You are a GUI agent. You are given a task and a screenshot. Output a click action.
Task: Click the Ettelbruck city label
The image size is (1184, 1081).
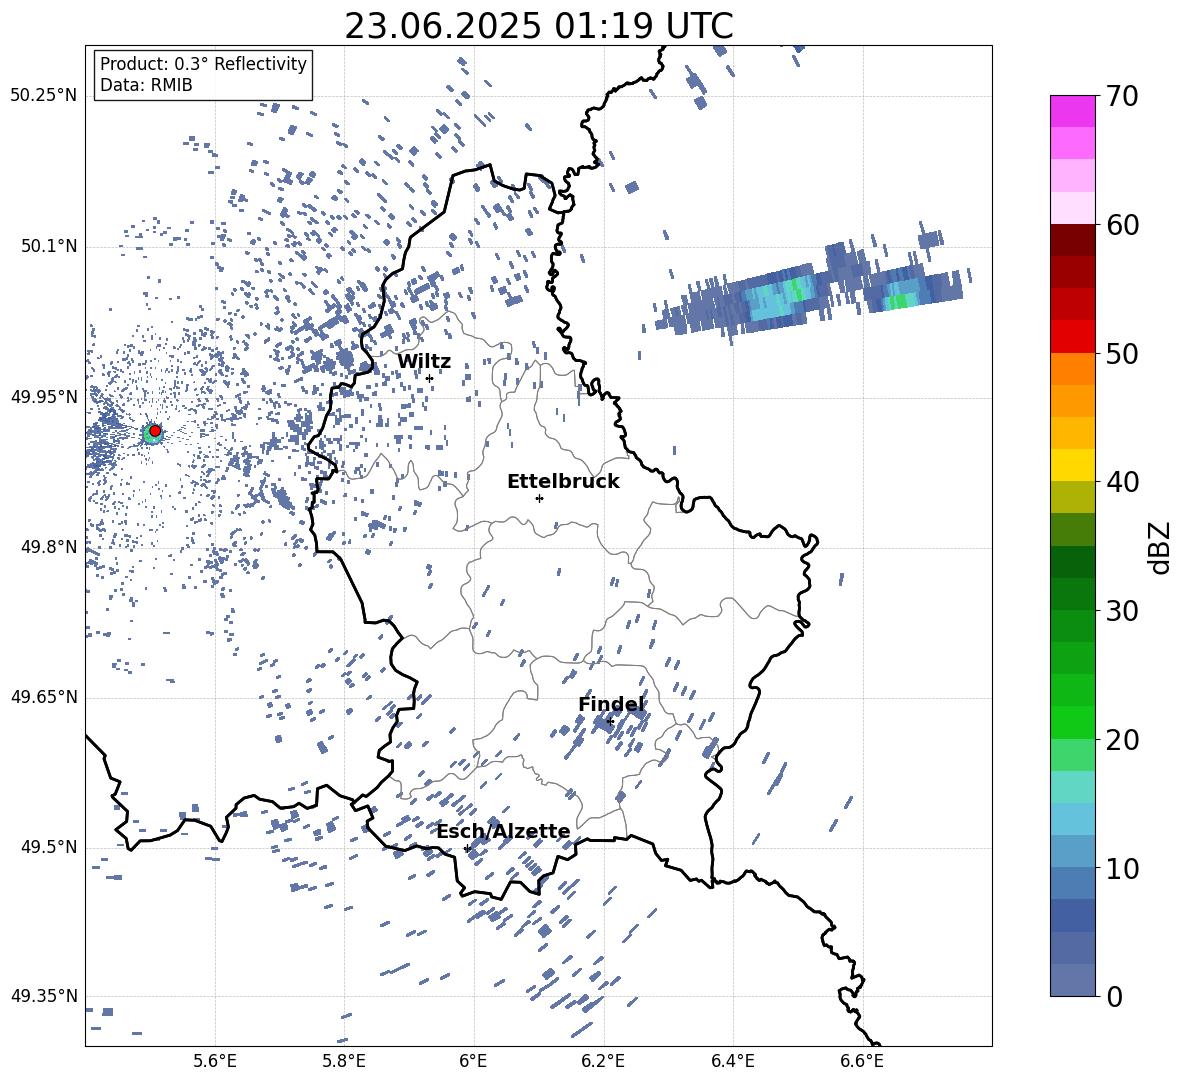(563, 482)
